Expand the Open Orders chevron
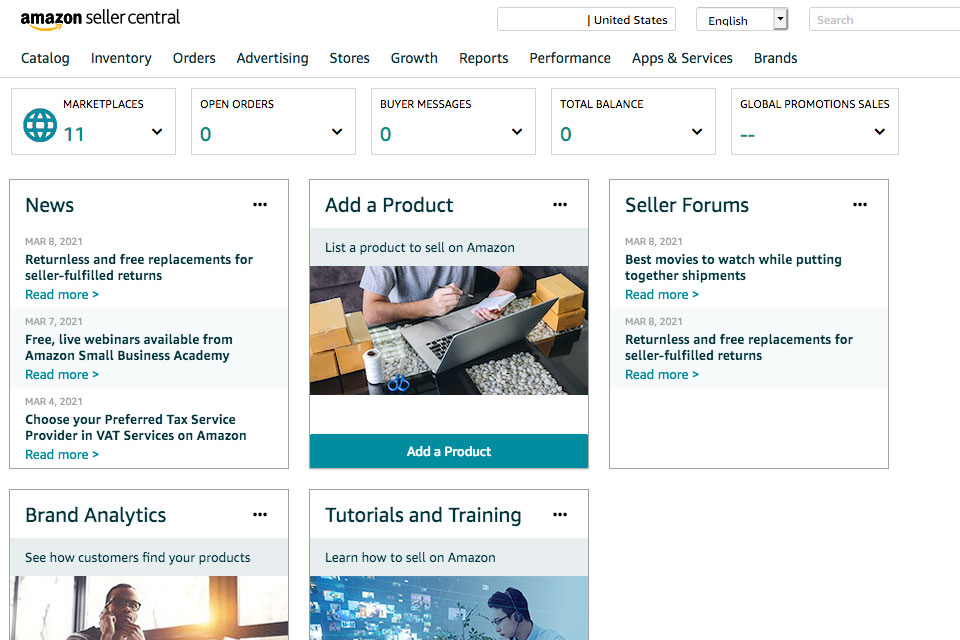The image size is (960, 640). point(337,132)
